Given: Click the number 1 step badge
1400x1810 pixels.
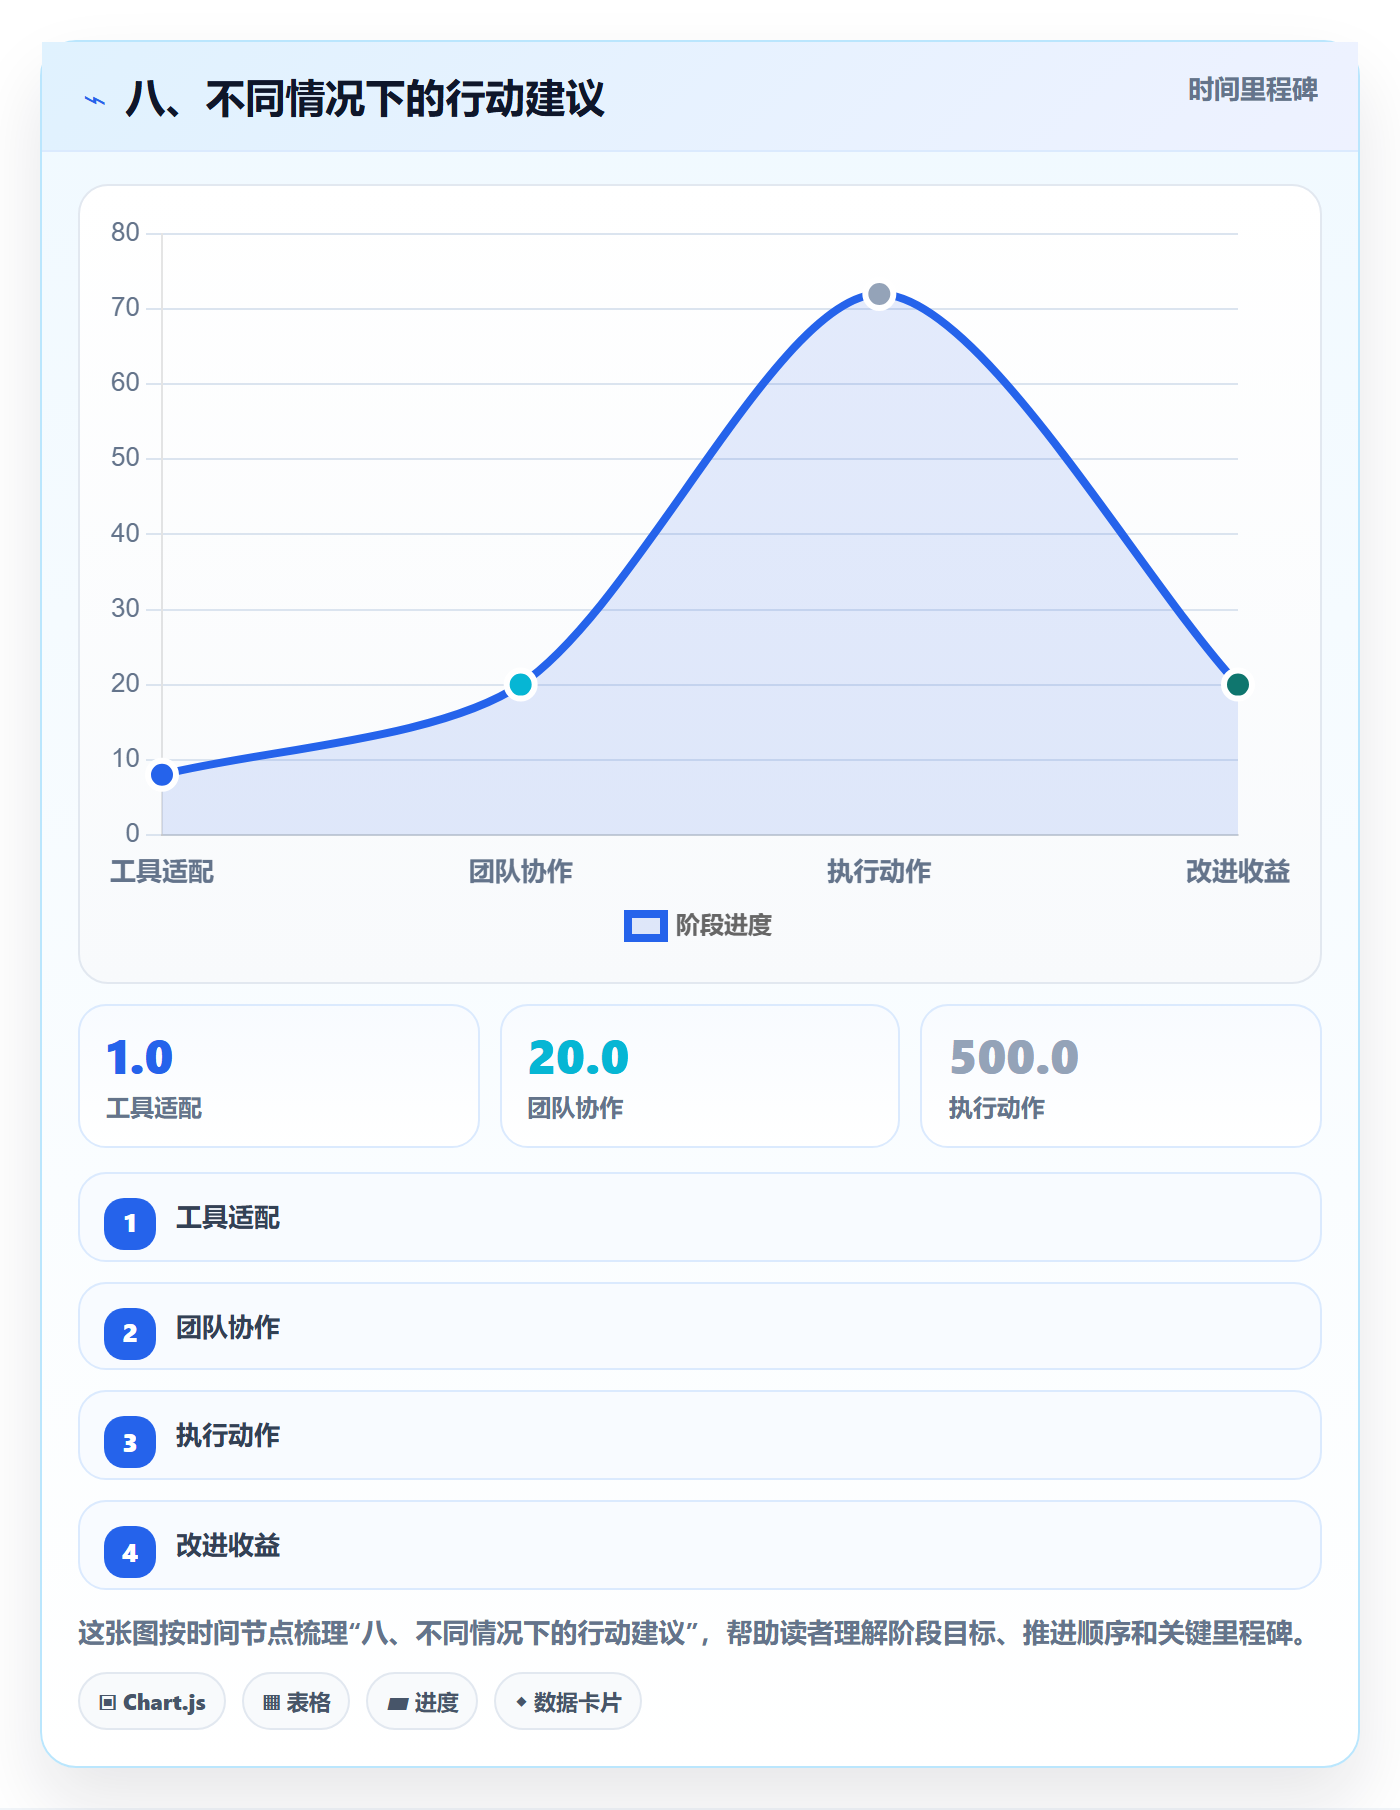Looking at the screenshot, I should (130, 1223).
